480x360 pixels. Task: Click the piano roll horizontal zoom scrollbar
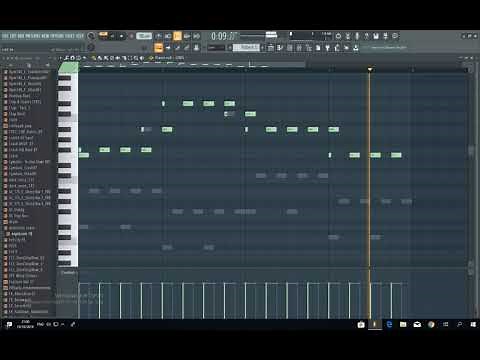click(193, 65)
